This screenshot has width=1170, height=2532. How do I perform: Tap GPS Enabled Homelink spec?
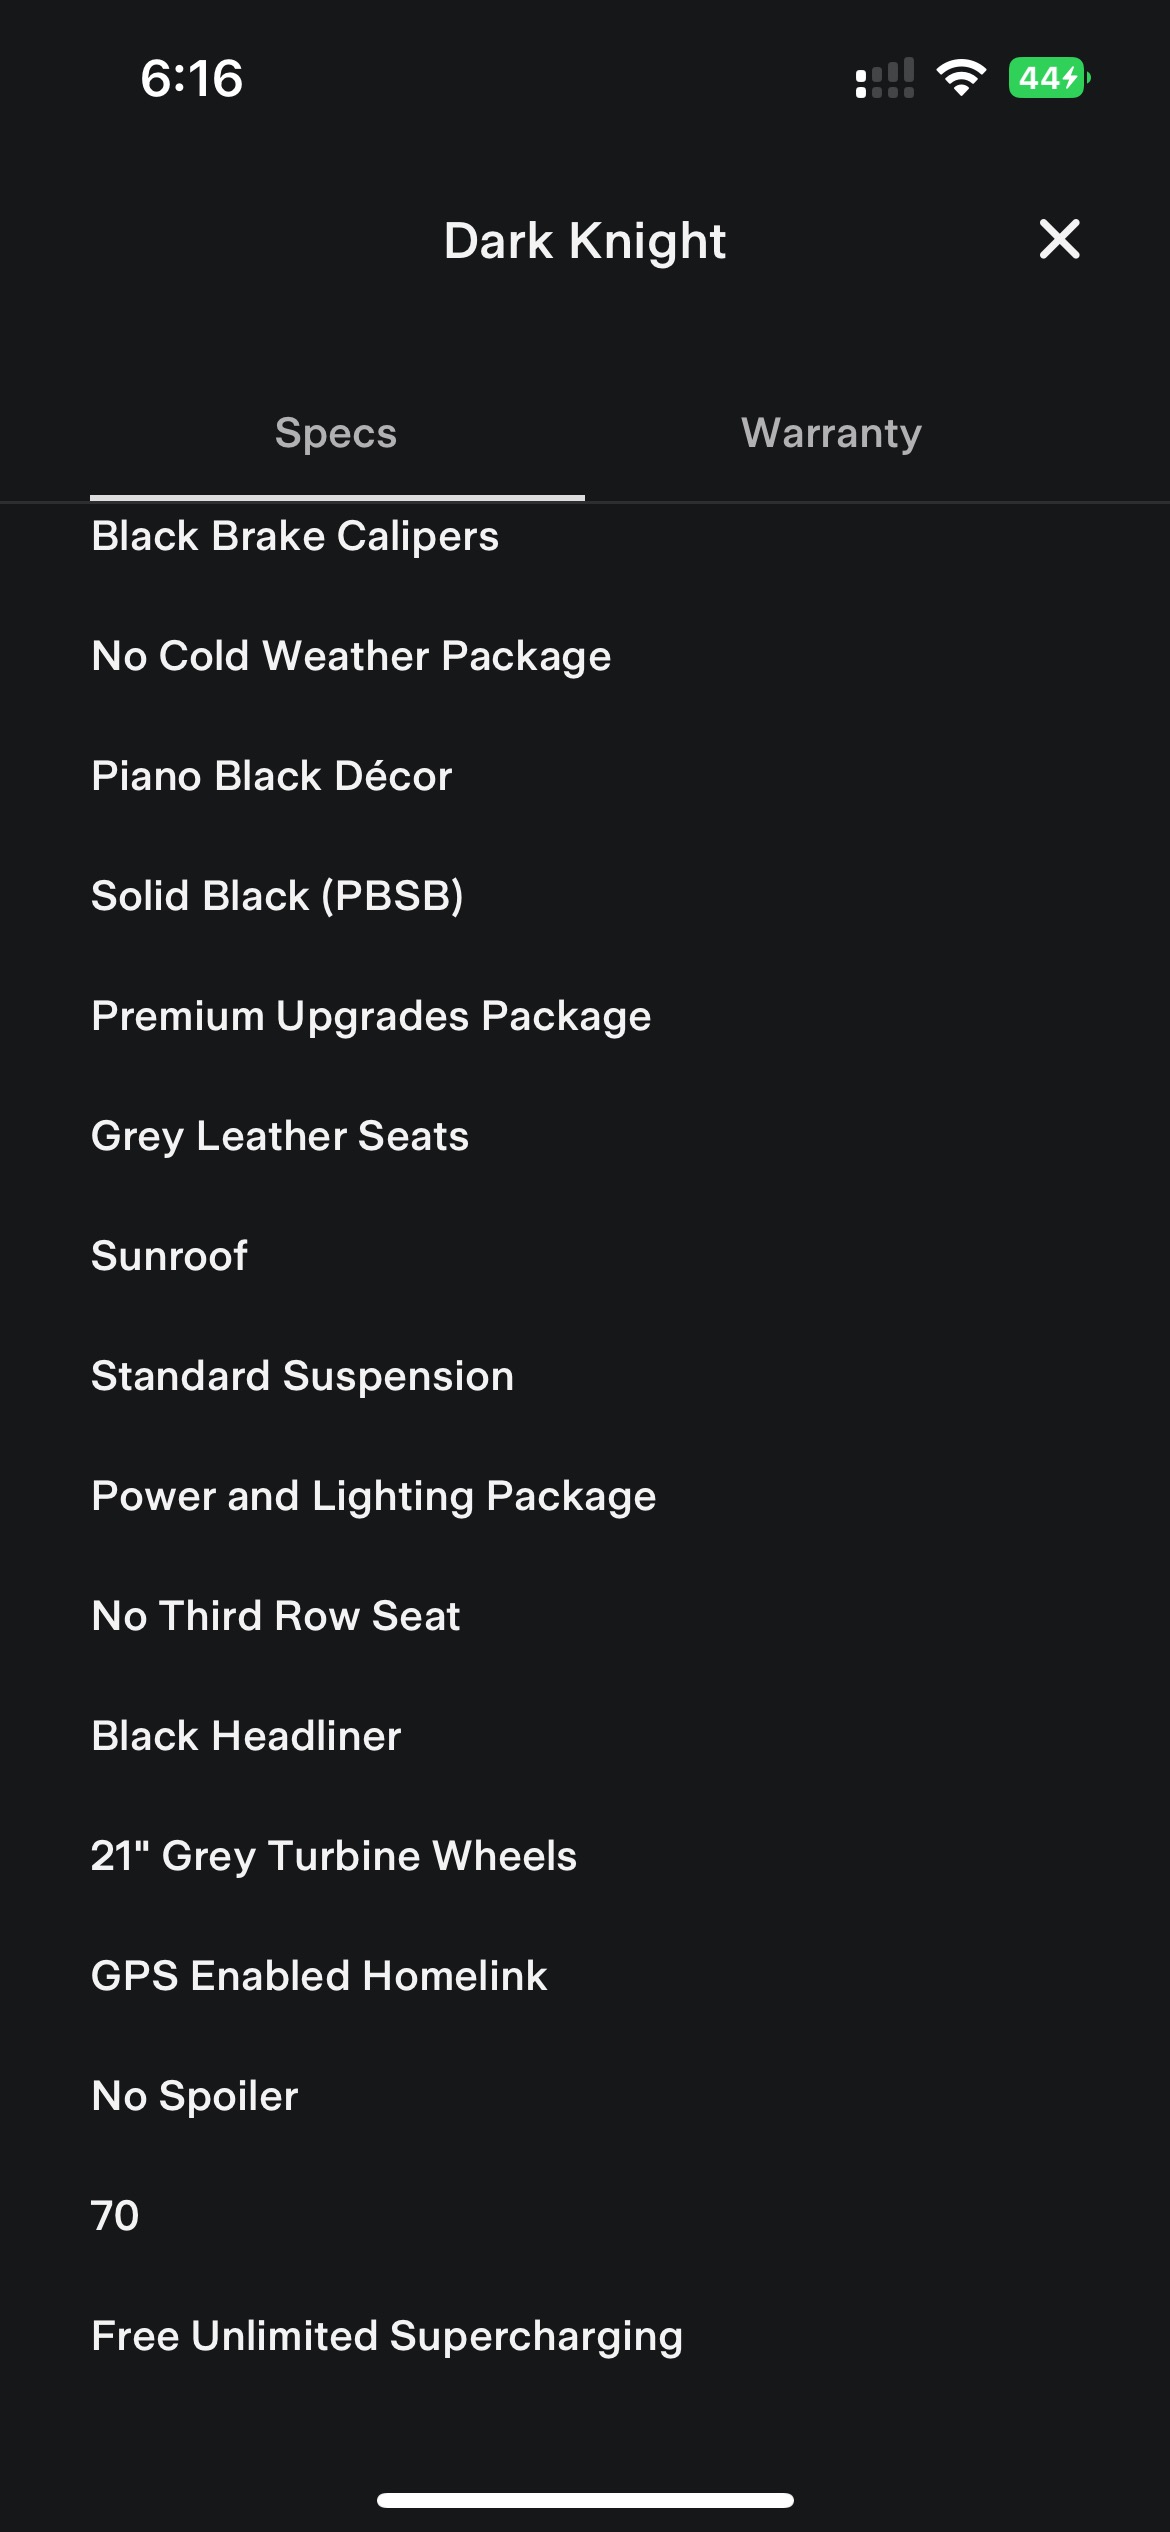click(319, 1976)
